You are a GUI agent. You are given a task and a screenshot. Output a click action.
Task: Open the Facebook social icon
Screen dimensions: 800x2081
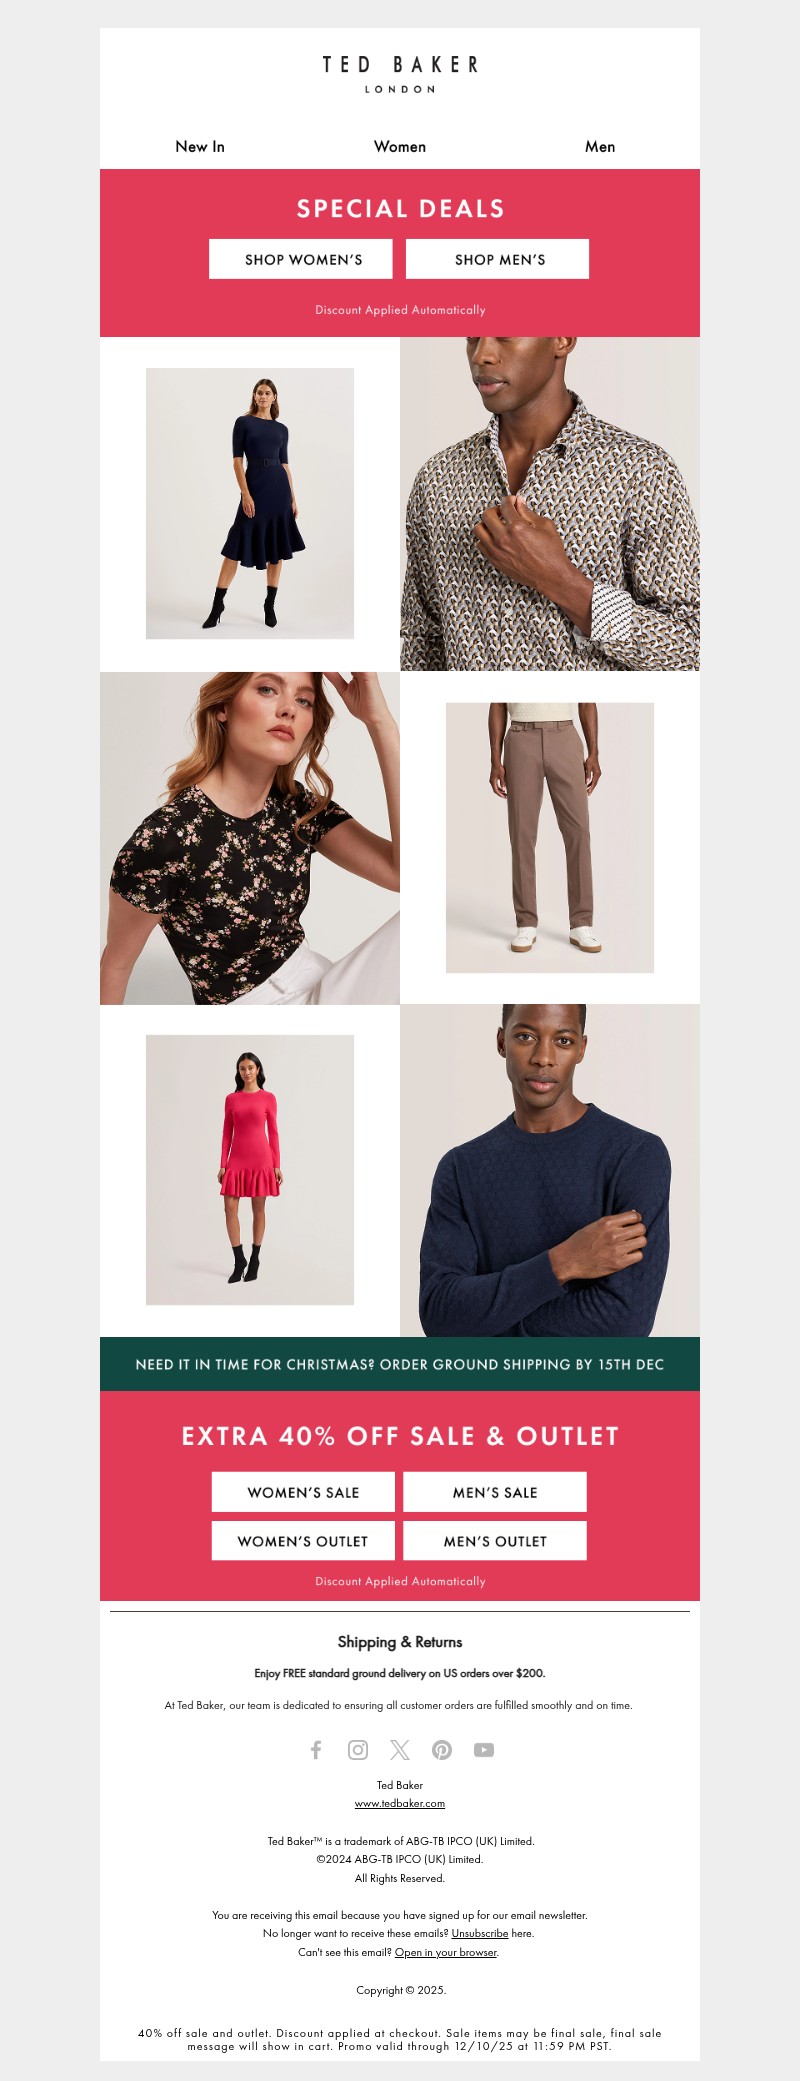pos(316,1749)
